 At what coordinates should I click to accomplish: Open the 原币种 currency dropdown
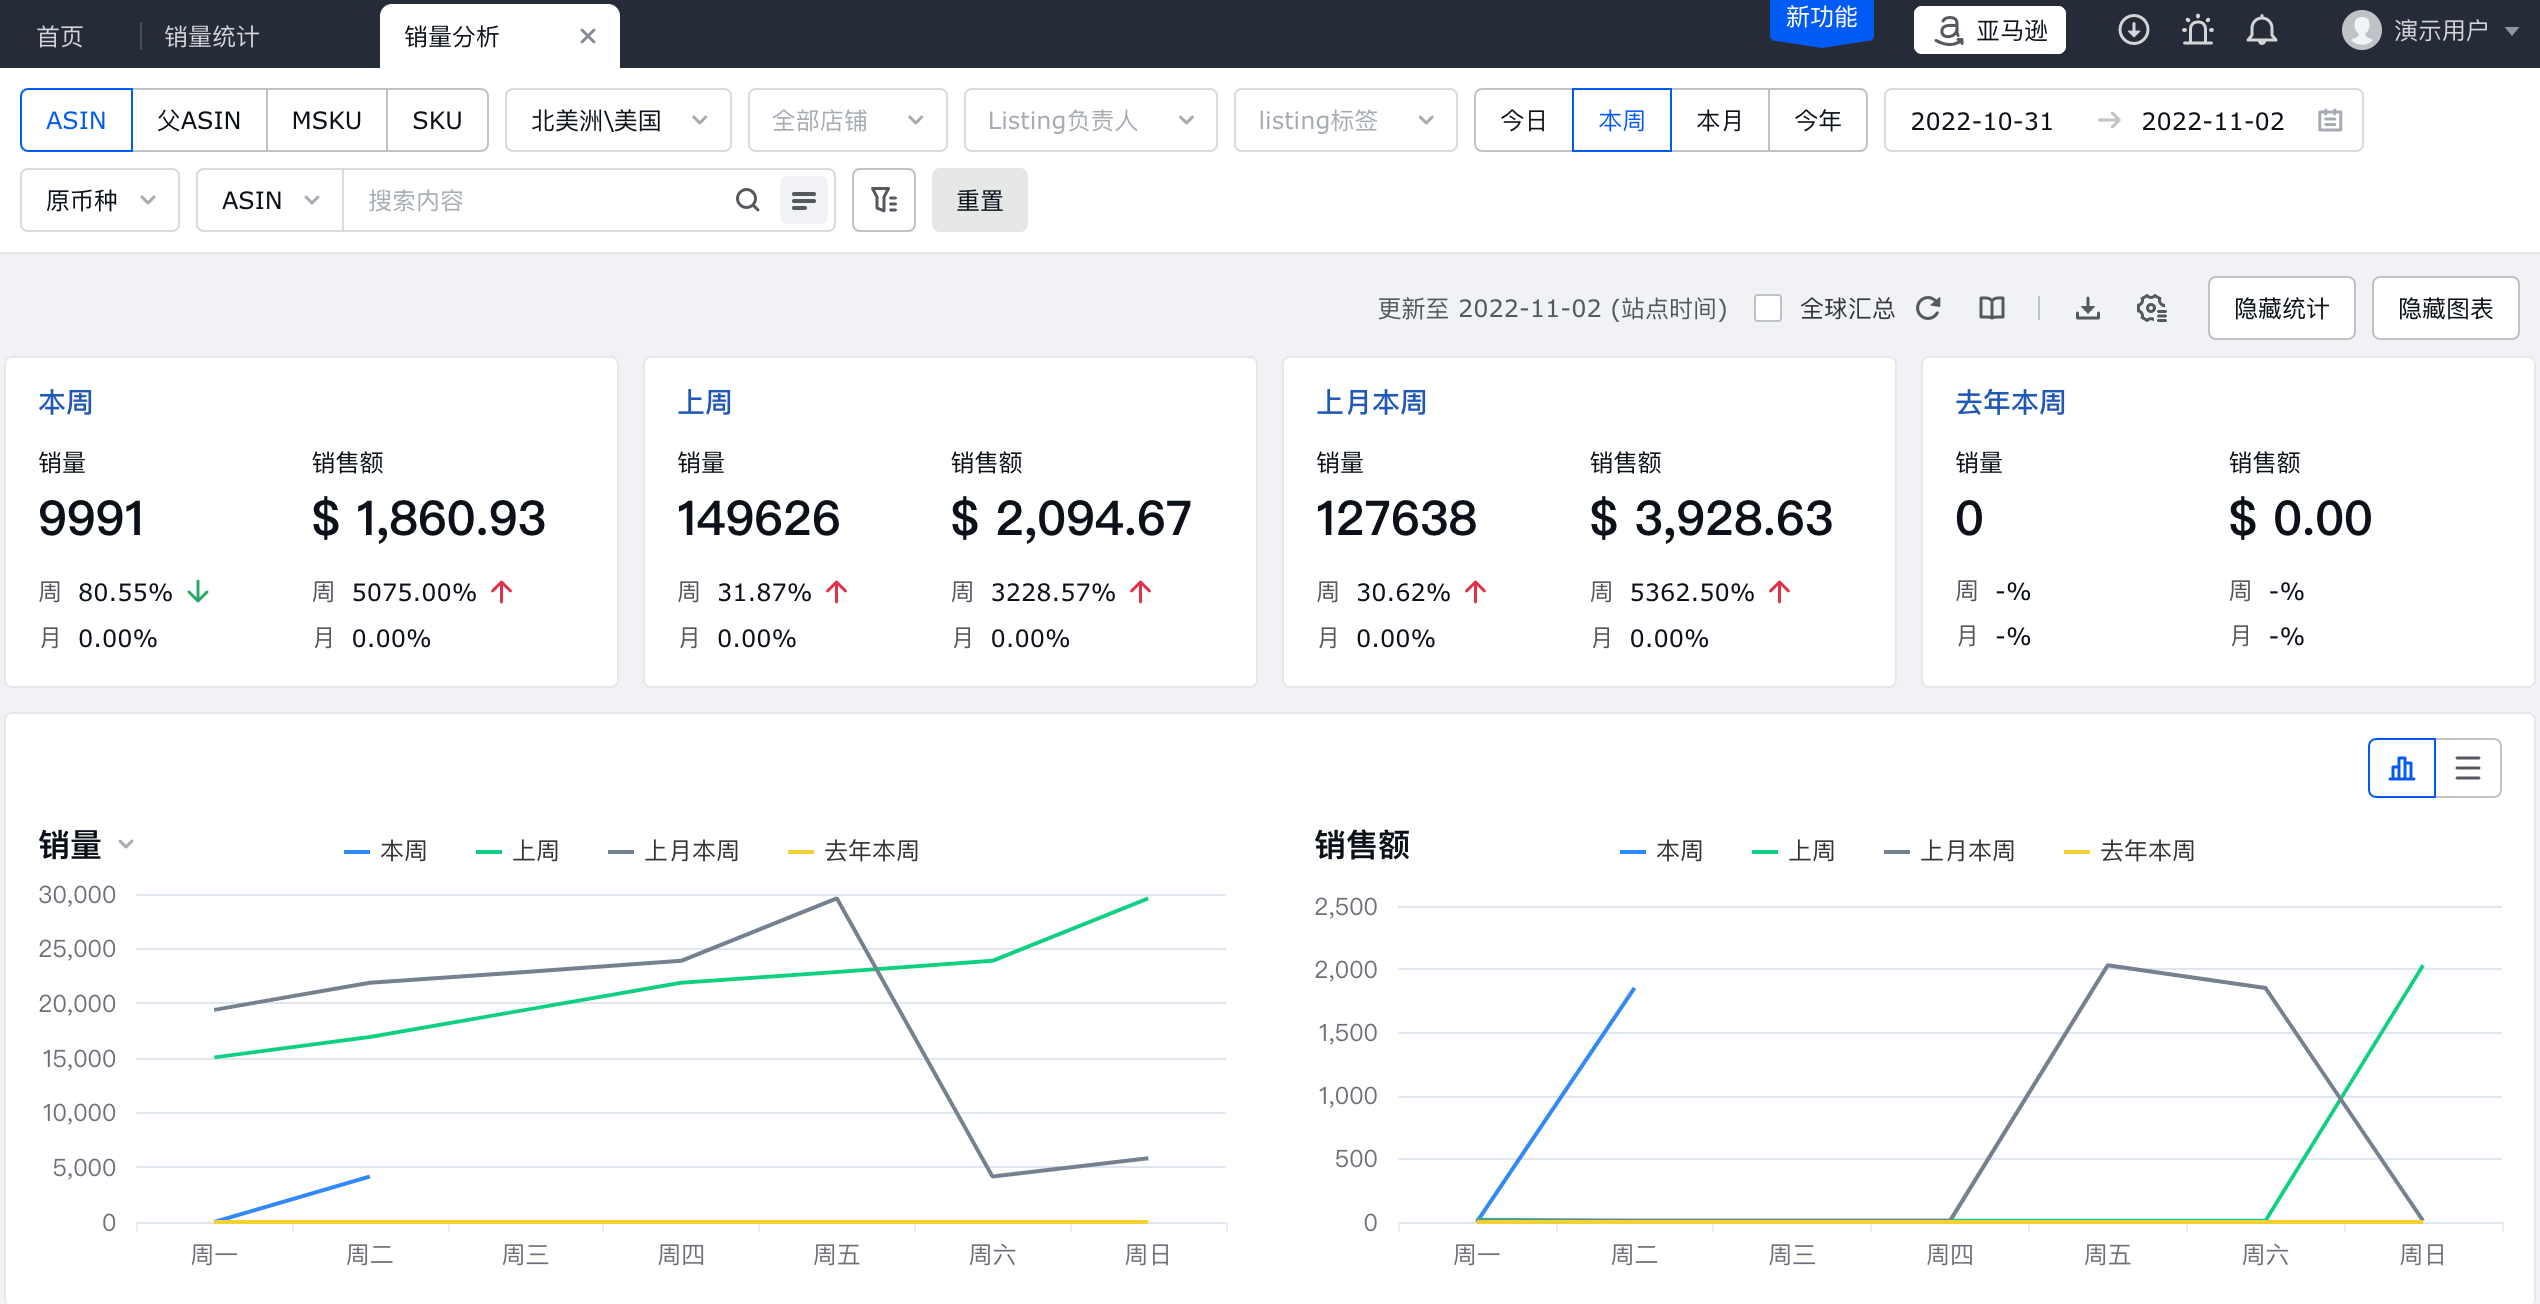click(100, 200)
